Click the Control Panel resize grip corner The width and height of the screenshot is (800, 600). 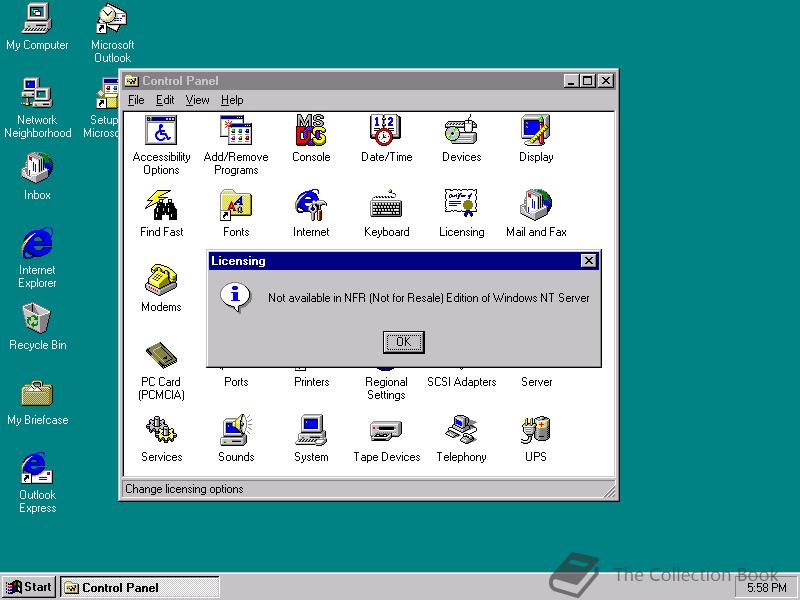click(x=609, y=491)
